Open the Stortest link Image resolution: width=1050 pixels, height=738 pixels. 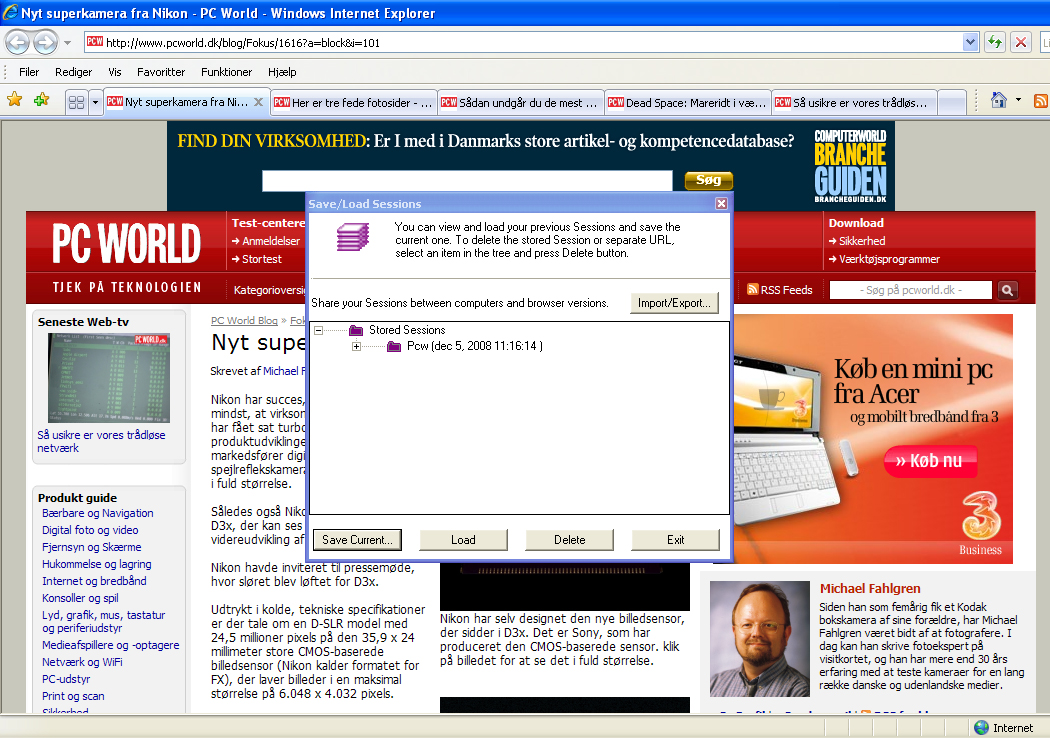[x=261, y=259]
